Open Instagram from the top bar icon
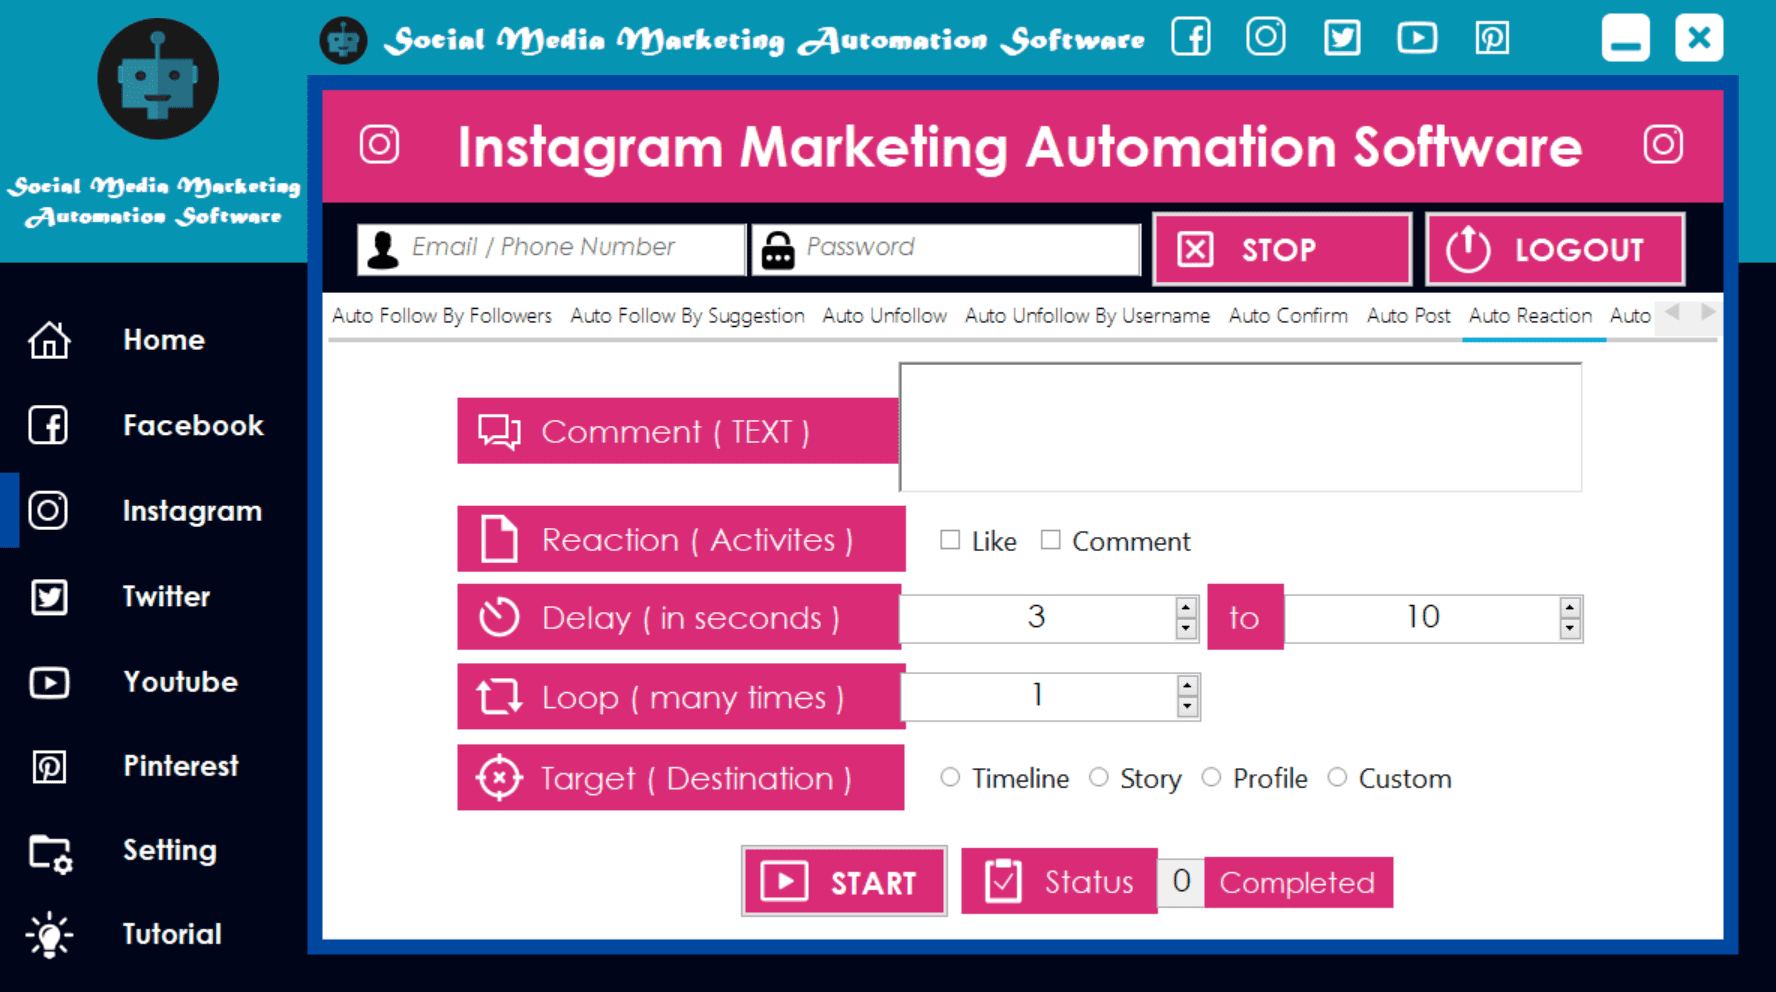 pyautogui.click(x=1266, y=38)
